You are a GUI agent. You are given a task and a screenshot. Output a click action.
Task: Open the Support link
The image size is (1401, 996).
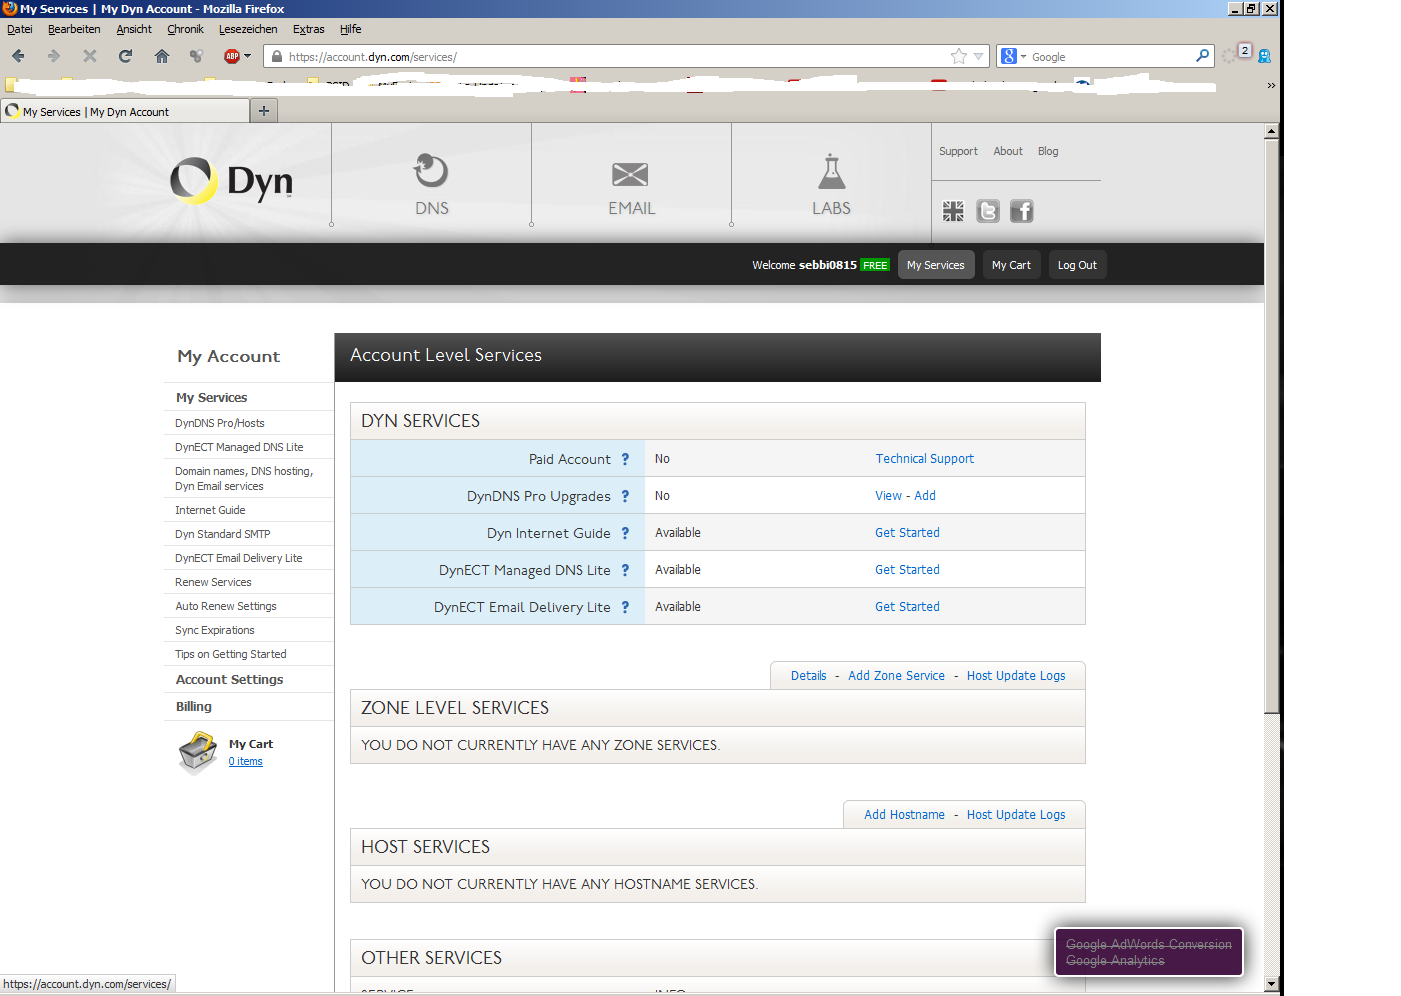tap(958, 151)
